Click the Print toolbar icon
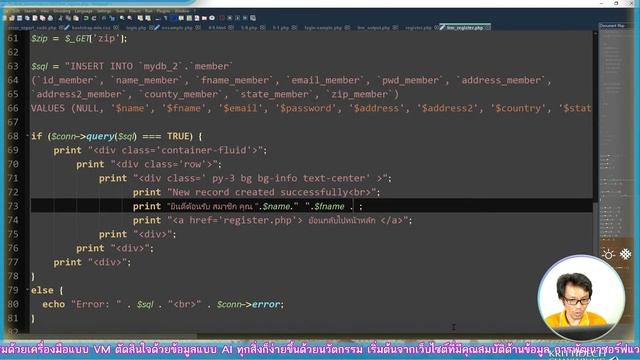The width and height of the screenshot is (640, 360). coord(50,18)
